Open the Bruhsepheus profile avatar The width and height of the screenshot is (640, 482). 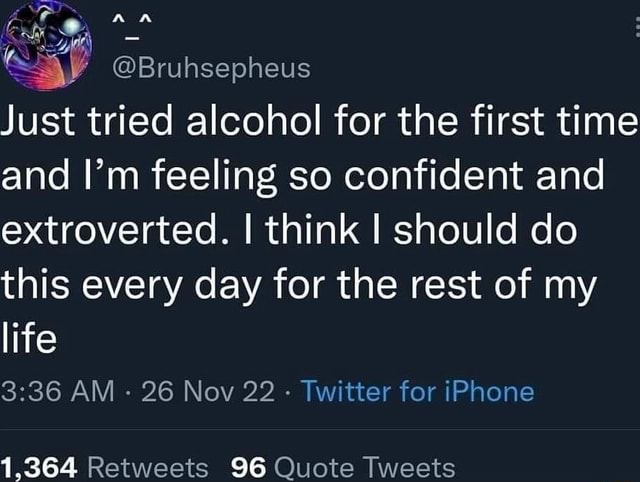coord(47,47)
